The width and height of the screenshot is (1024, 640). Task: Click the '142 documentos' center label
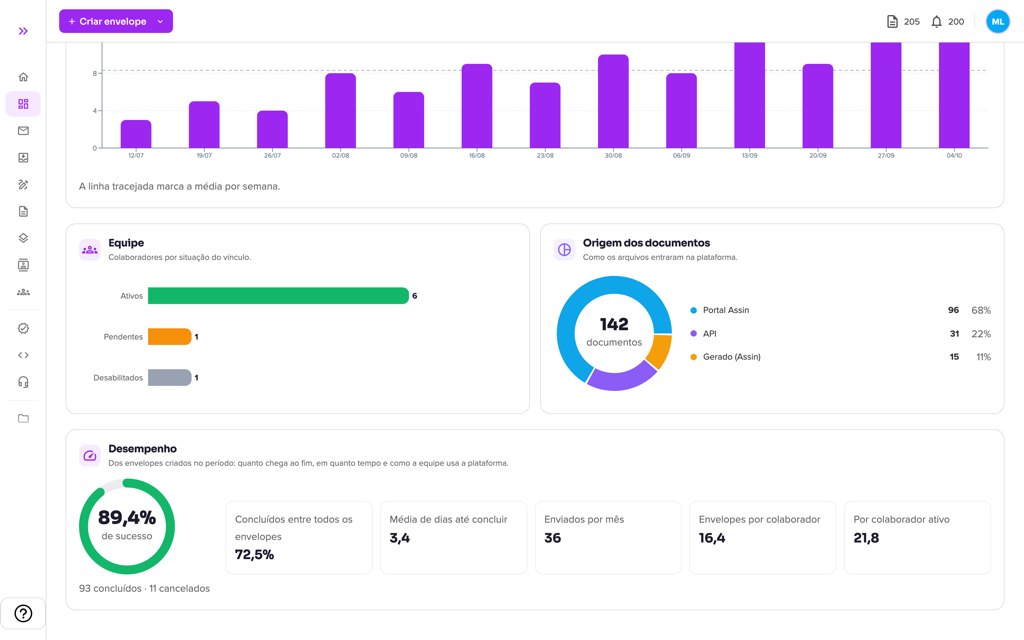coord(614,332)
